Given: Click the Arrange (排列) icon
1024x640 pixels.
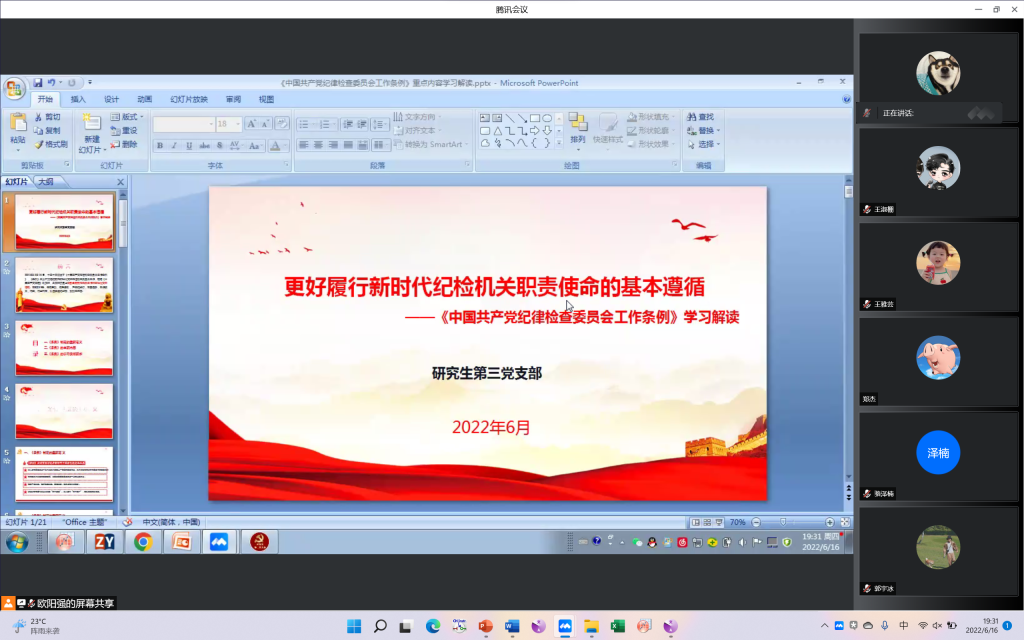Looking at the screenshot, I should pos(578,123).
